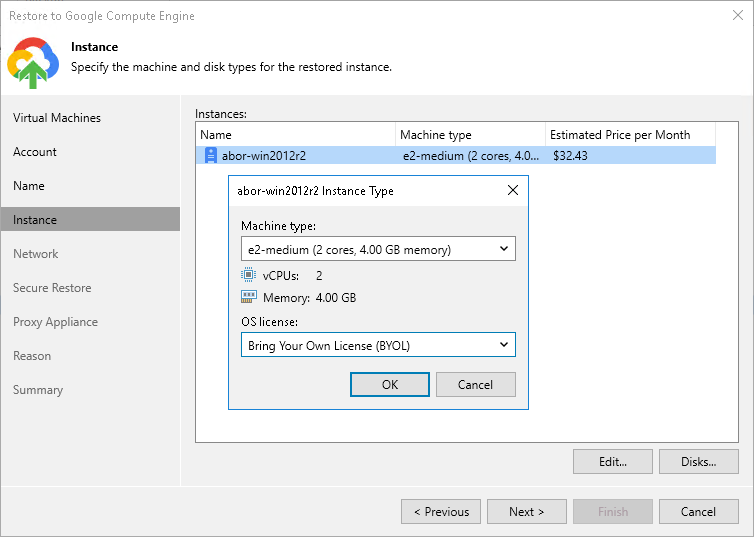Confirm instance type with OK button
This screenshot has width=754, height=537.
(390, 385)
